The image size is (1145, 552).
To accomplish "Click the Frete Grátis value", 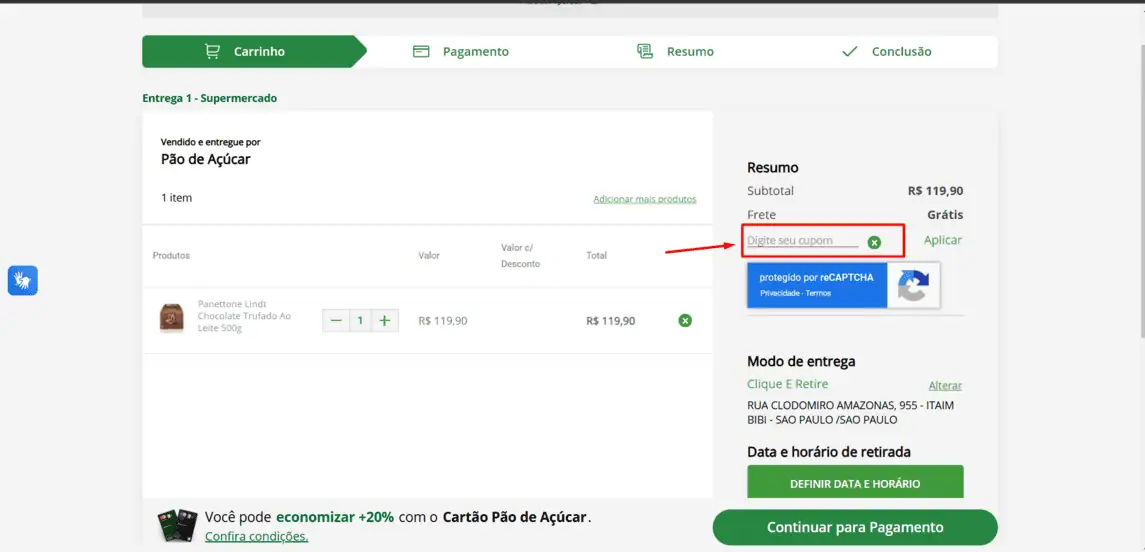I will click(x=945, y=215).
